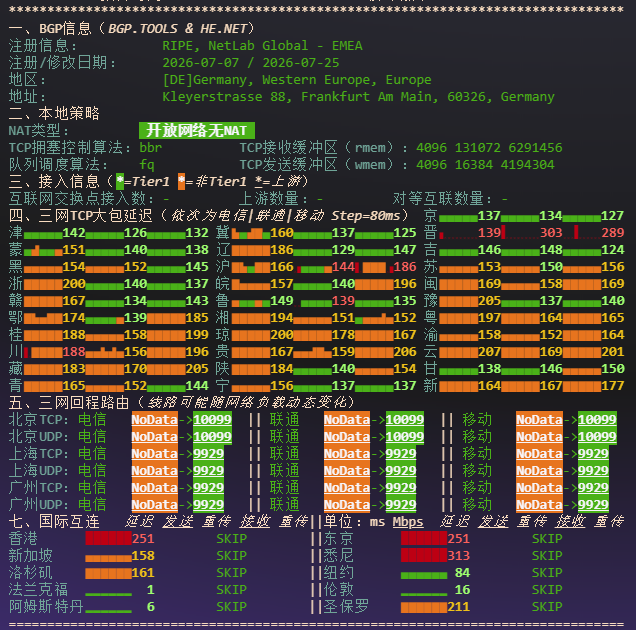Click the '1' latency for 法兰克福
This screenshot has width=636, height=630.
pyautogui.click(x=150, y=590)
